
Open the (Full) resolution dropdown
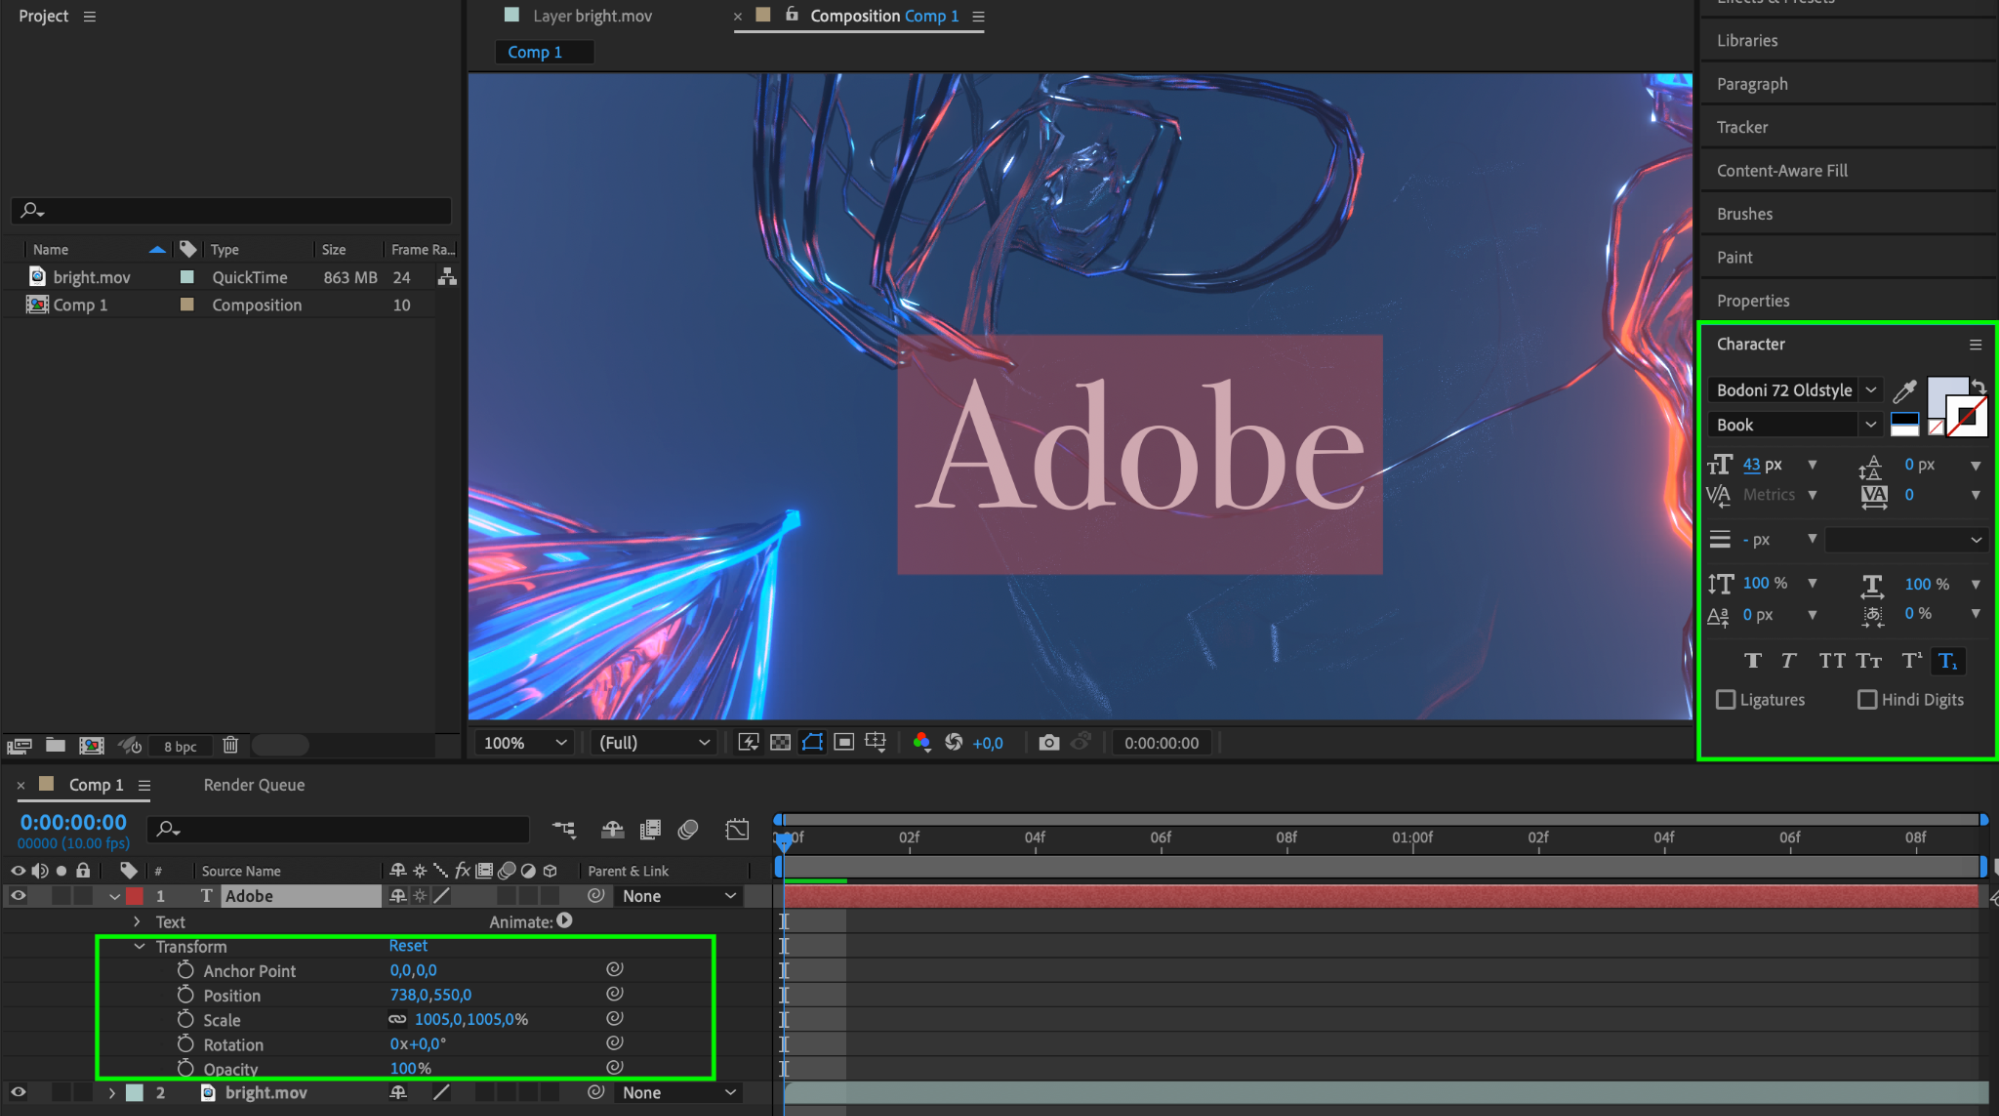tap(654, 742)
